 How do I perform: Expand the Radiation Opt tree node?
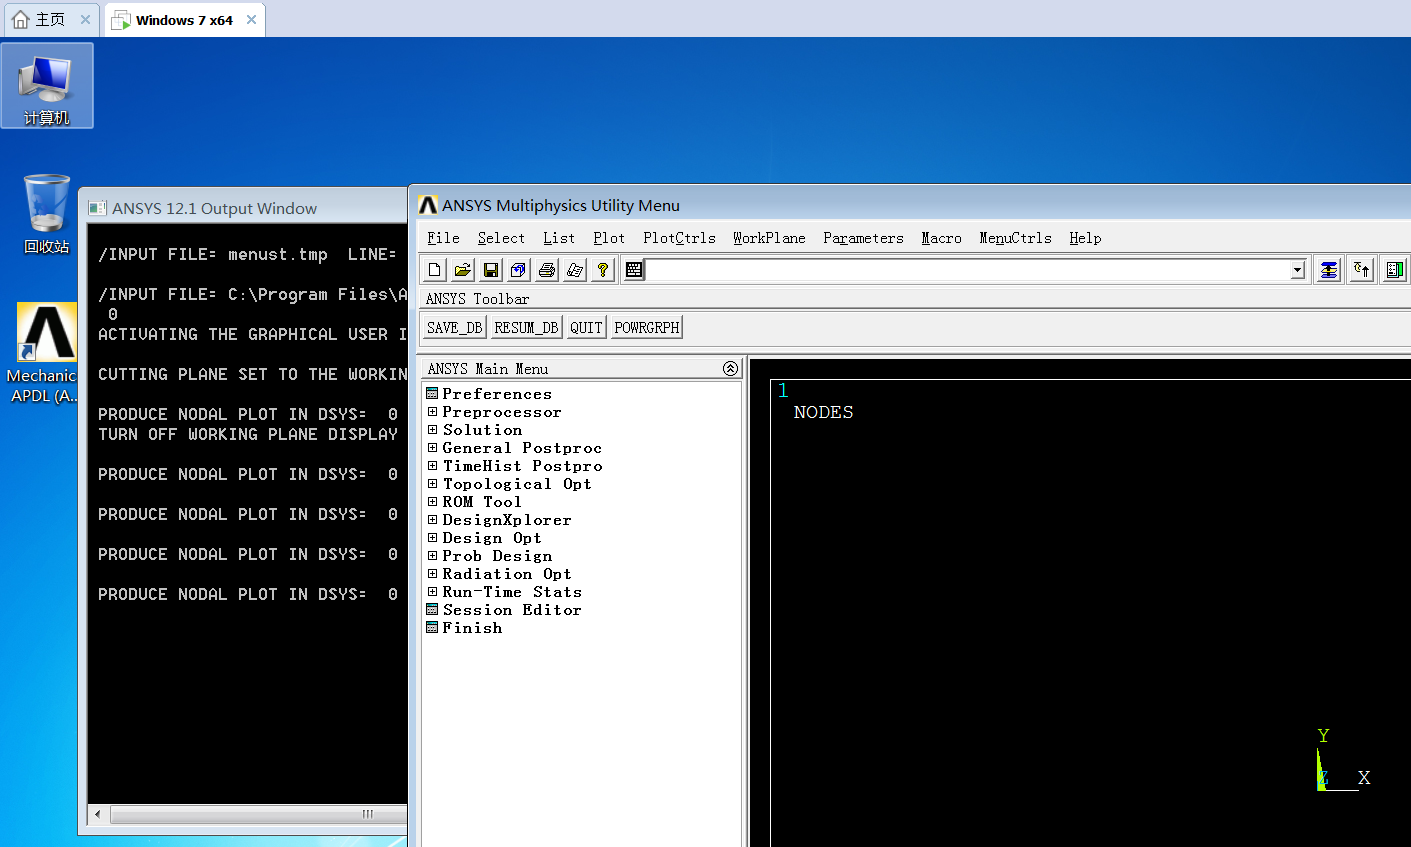433,574
